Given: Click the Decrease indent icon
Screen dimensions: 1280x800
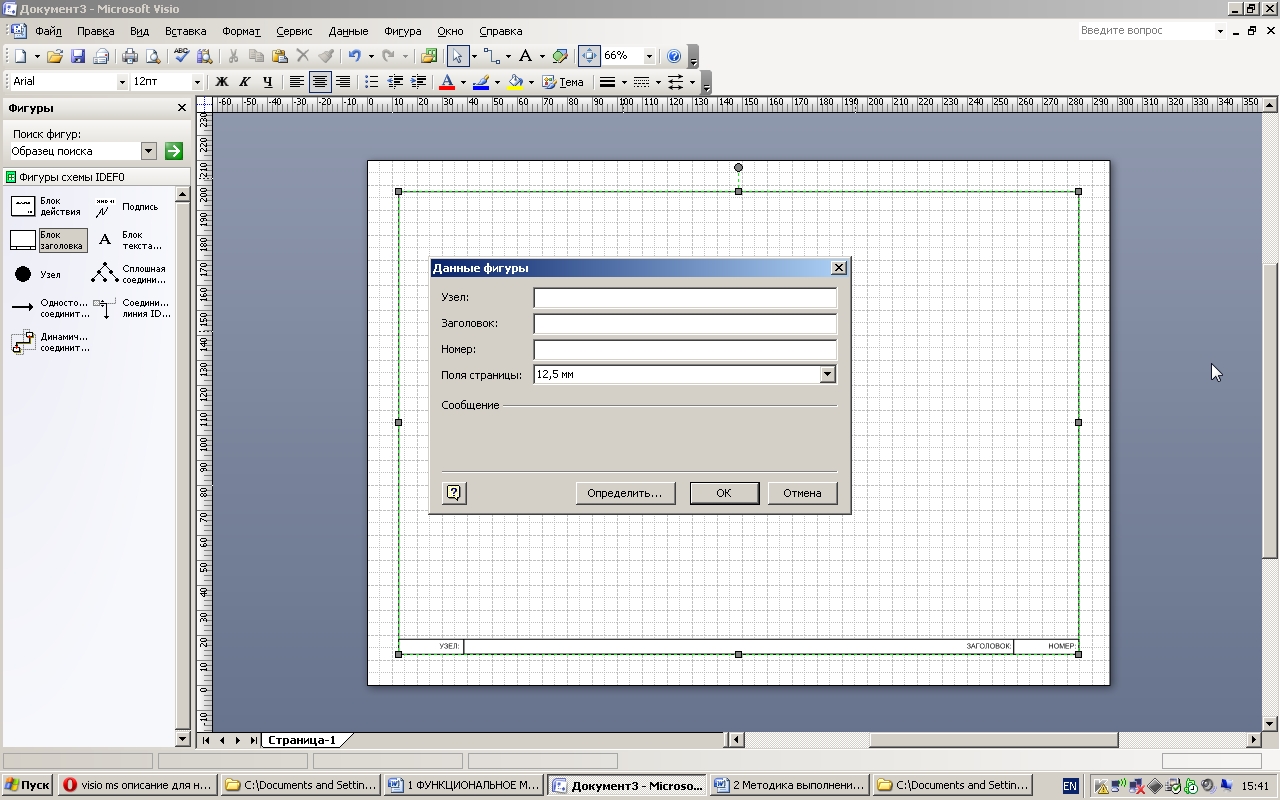Looking at the screenshot, I should (395, 82).
